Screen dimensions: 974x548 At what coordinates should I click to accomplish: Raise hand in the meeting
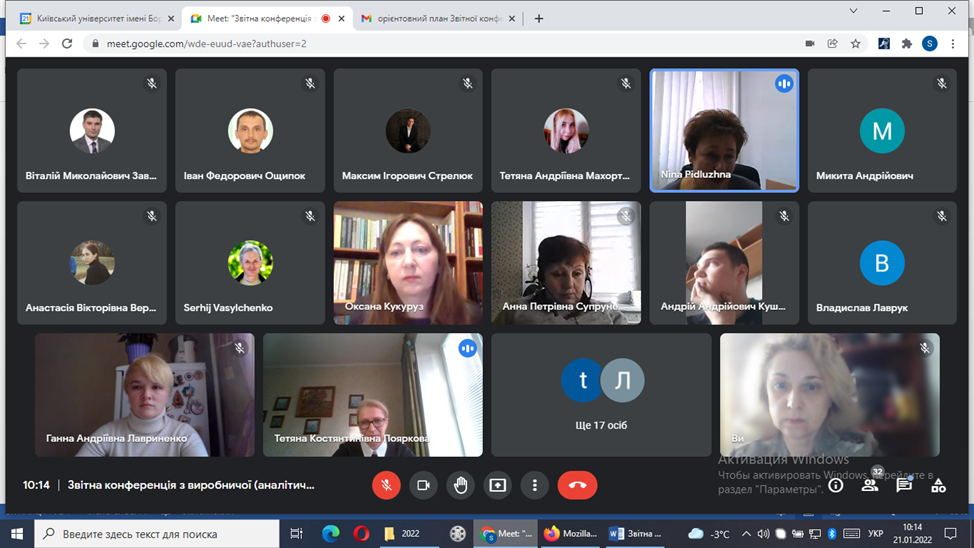coord(460,485)
